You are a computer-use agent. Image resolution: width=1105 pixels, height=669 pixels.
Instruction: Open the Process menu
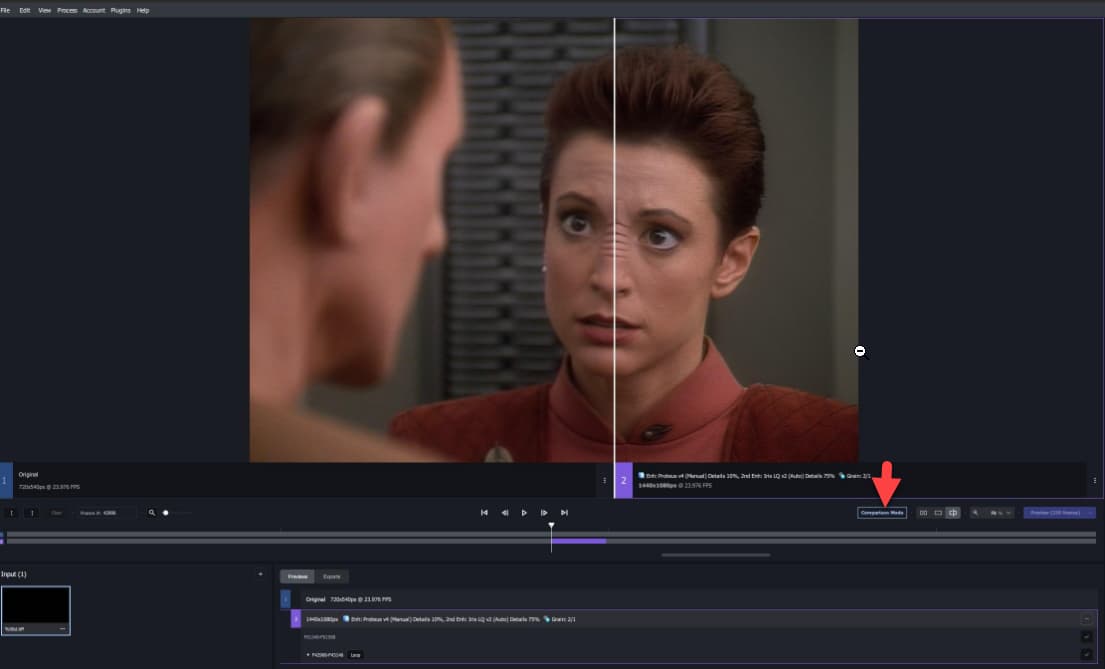[67, 10]
